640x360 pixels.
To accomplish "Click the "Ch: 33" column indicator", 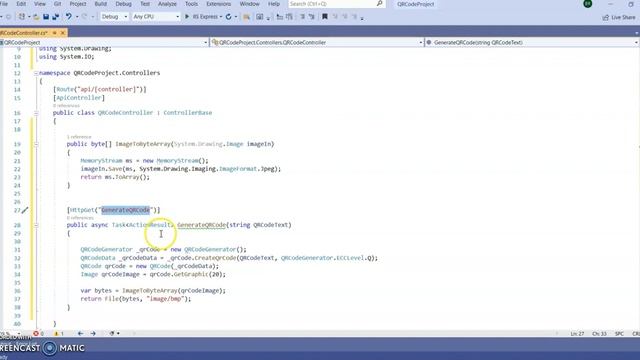I will coord(599,334).
